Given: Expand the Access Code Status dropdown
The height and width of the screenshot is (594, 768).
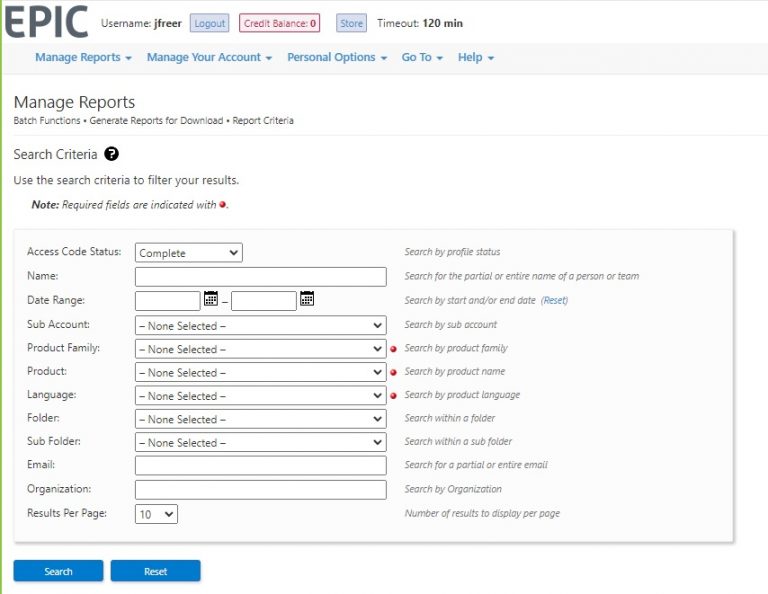Looking at the screenshot, I should tap(189, 253).
